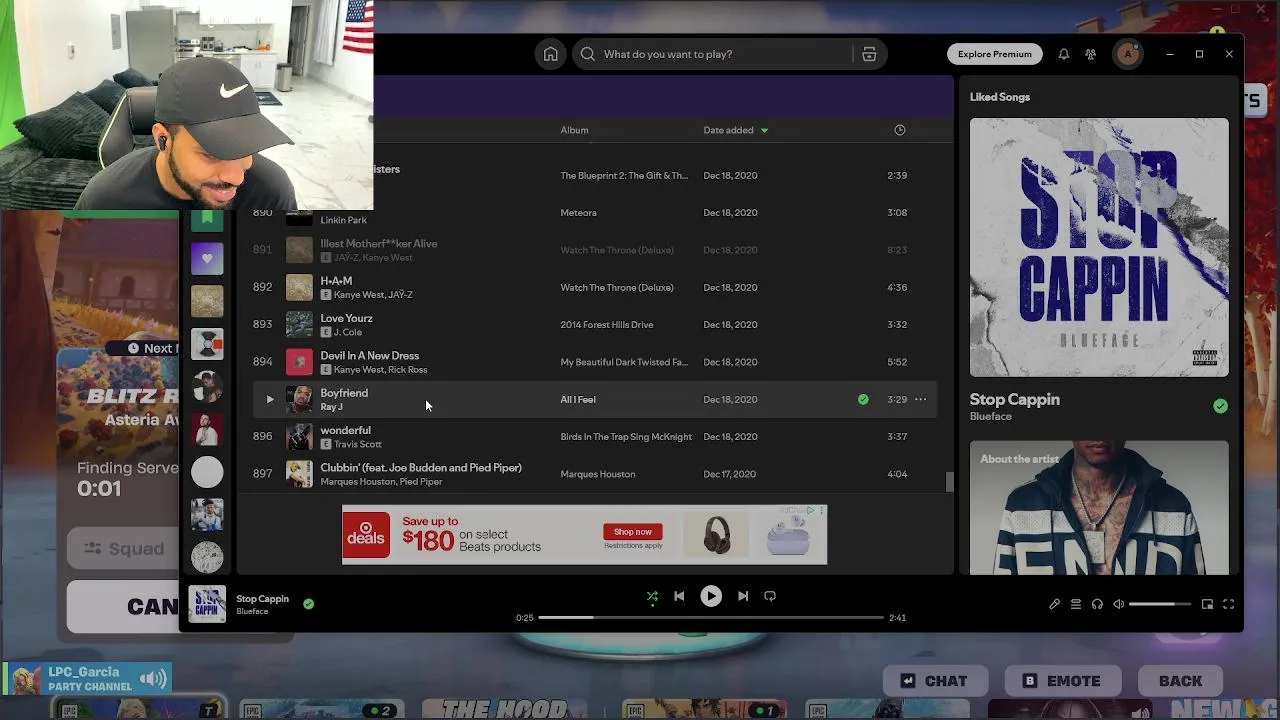The image size is (1280, 720).
Task: Click Stop Cappin cover in now playing bar
Action: point(207,604)
